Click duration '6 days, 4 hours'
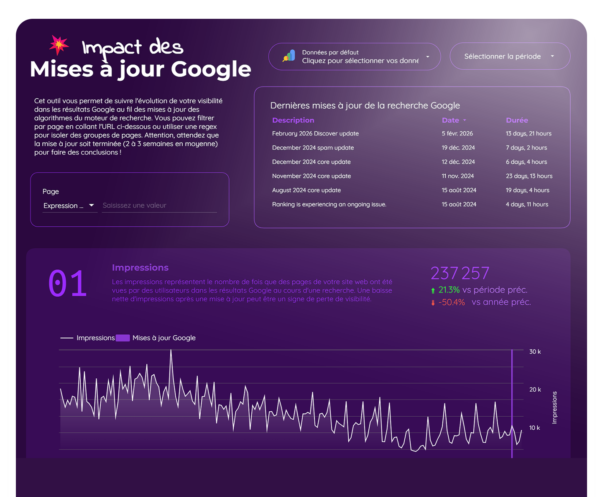600x497 pixels. (x=526, y=162)
